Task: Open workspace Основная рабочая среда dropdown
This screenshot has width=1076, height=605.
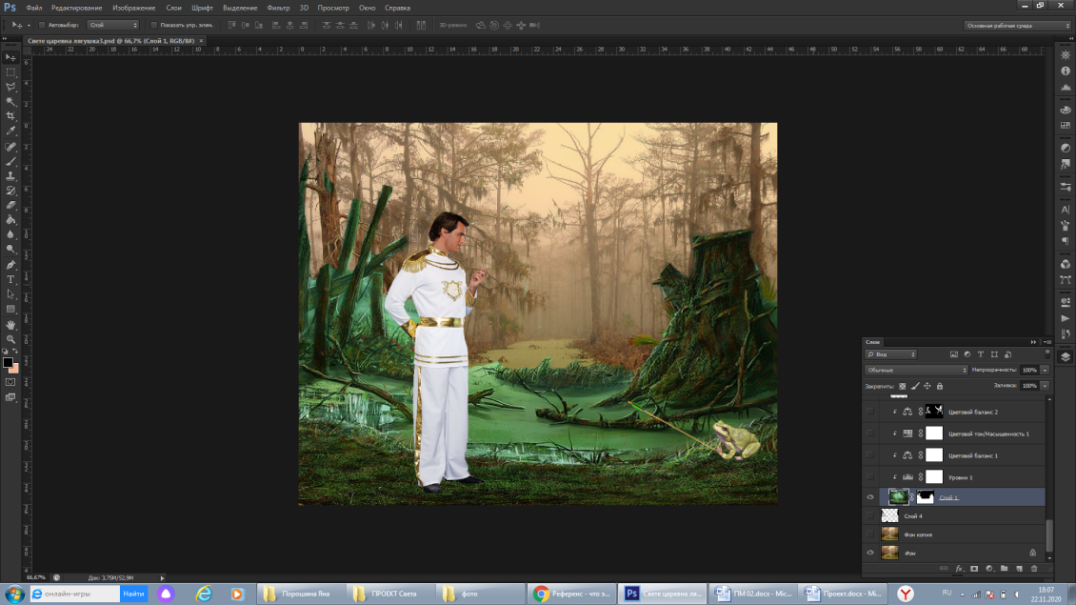Action: point(1017,25)
